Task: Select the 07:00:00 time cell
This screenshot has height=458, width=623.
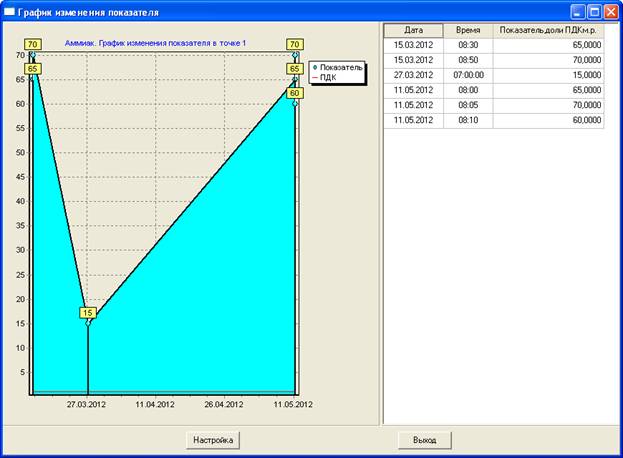Action: tap(468, 75)
